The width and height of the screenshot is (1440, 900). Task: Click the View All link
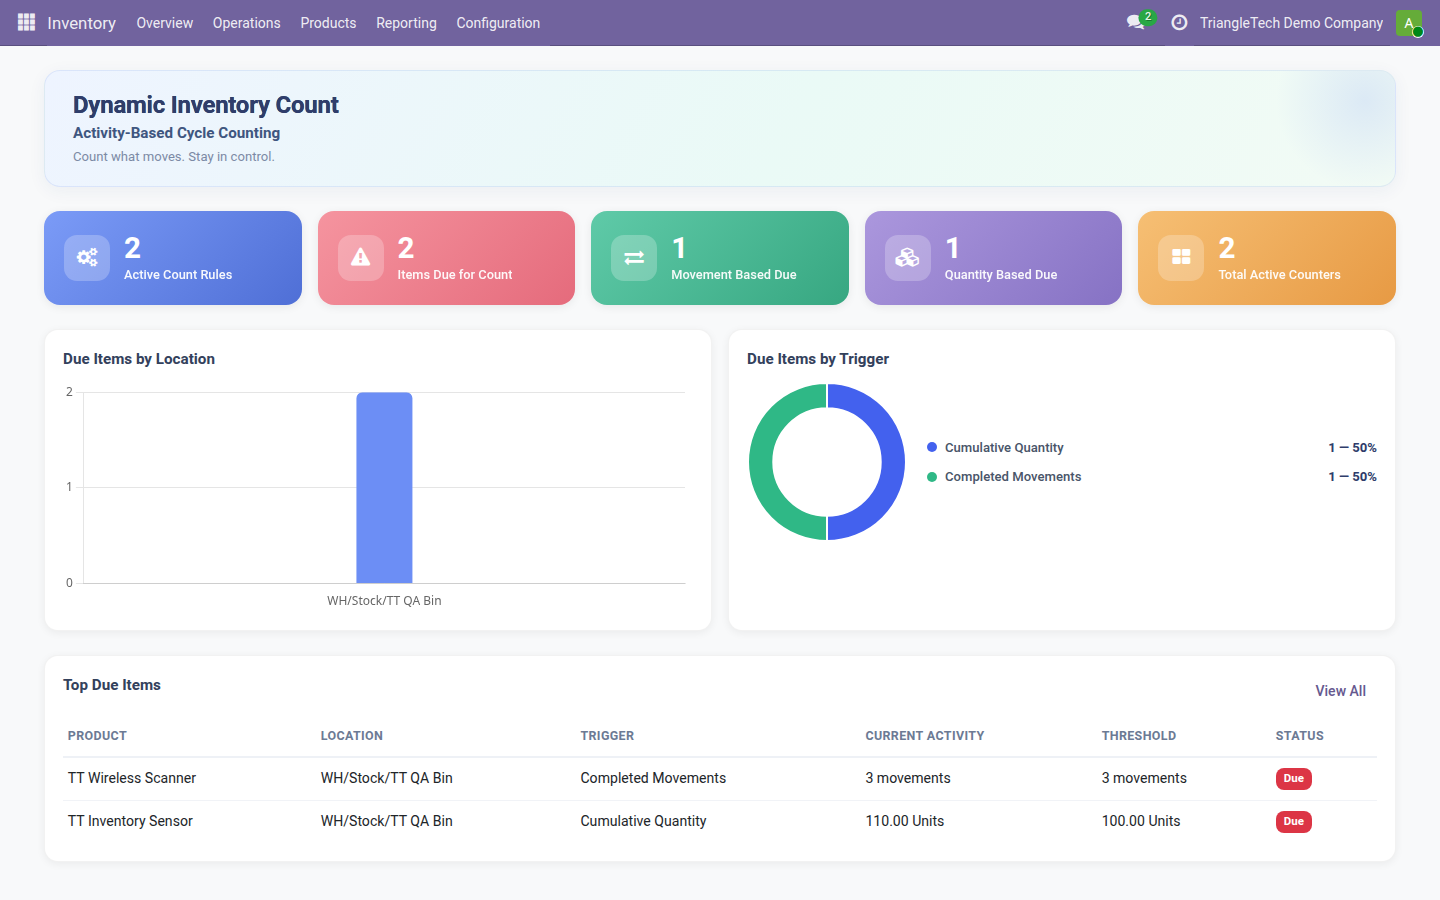[x=1340, y=691]
